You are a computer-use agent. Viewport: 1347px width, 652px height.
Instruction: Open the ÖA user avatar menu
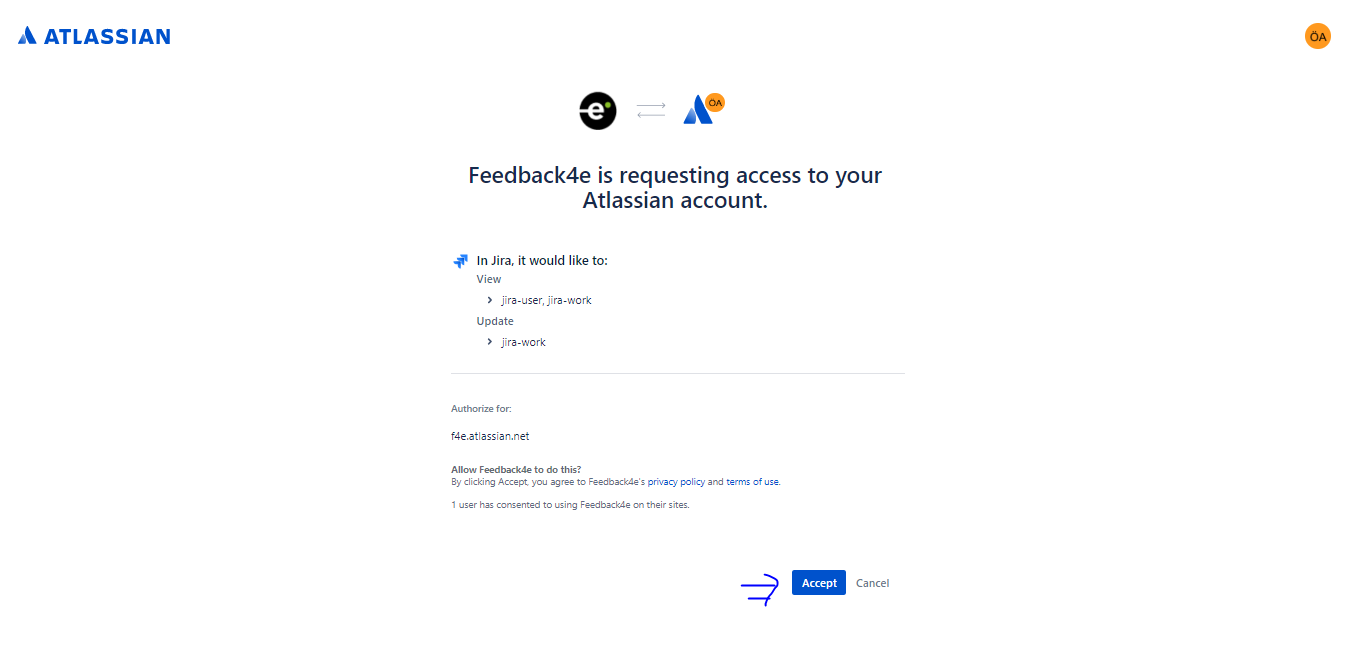tap(1317, 37)
